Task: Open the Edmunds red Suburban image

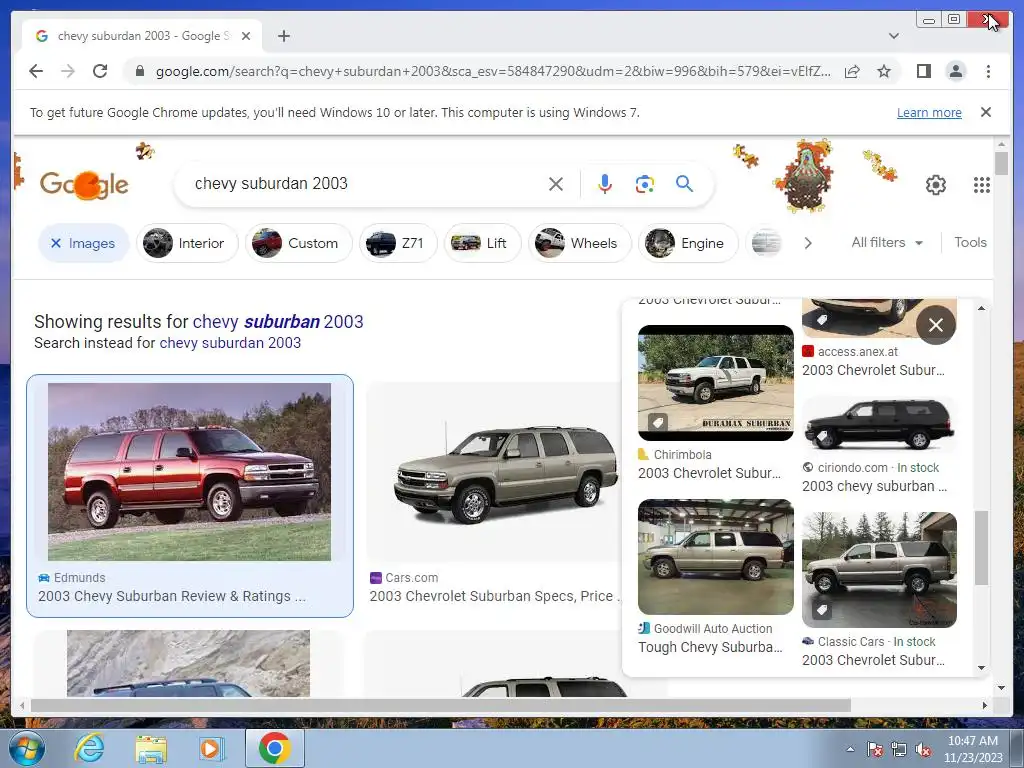Action: tap(189, 472)
